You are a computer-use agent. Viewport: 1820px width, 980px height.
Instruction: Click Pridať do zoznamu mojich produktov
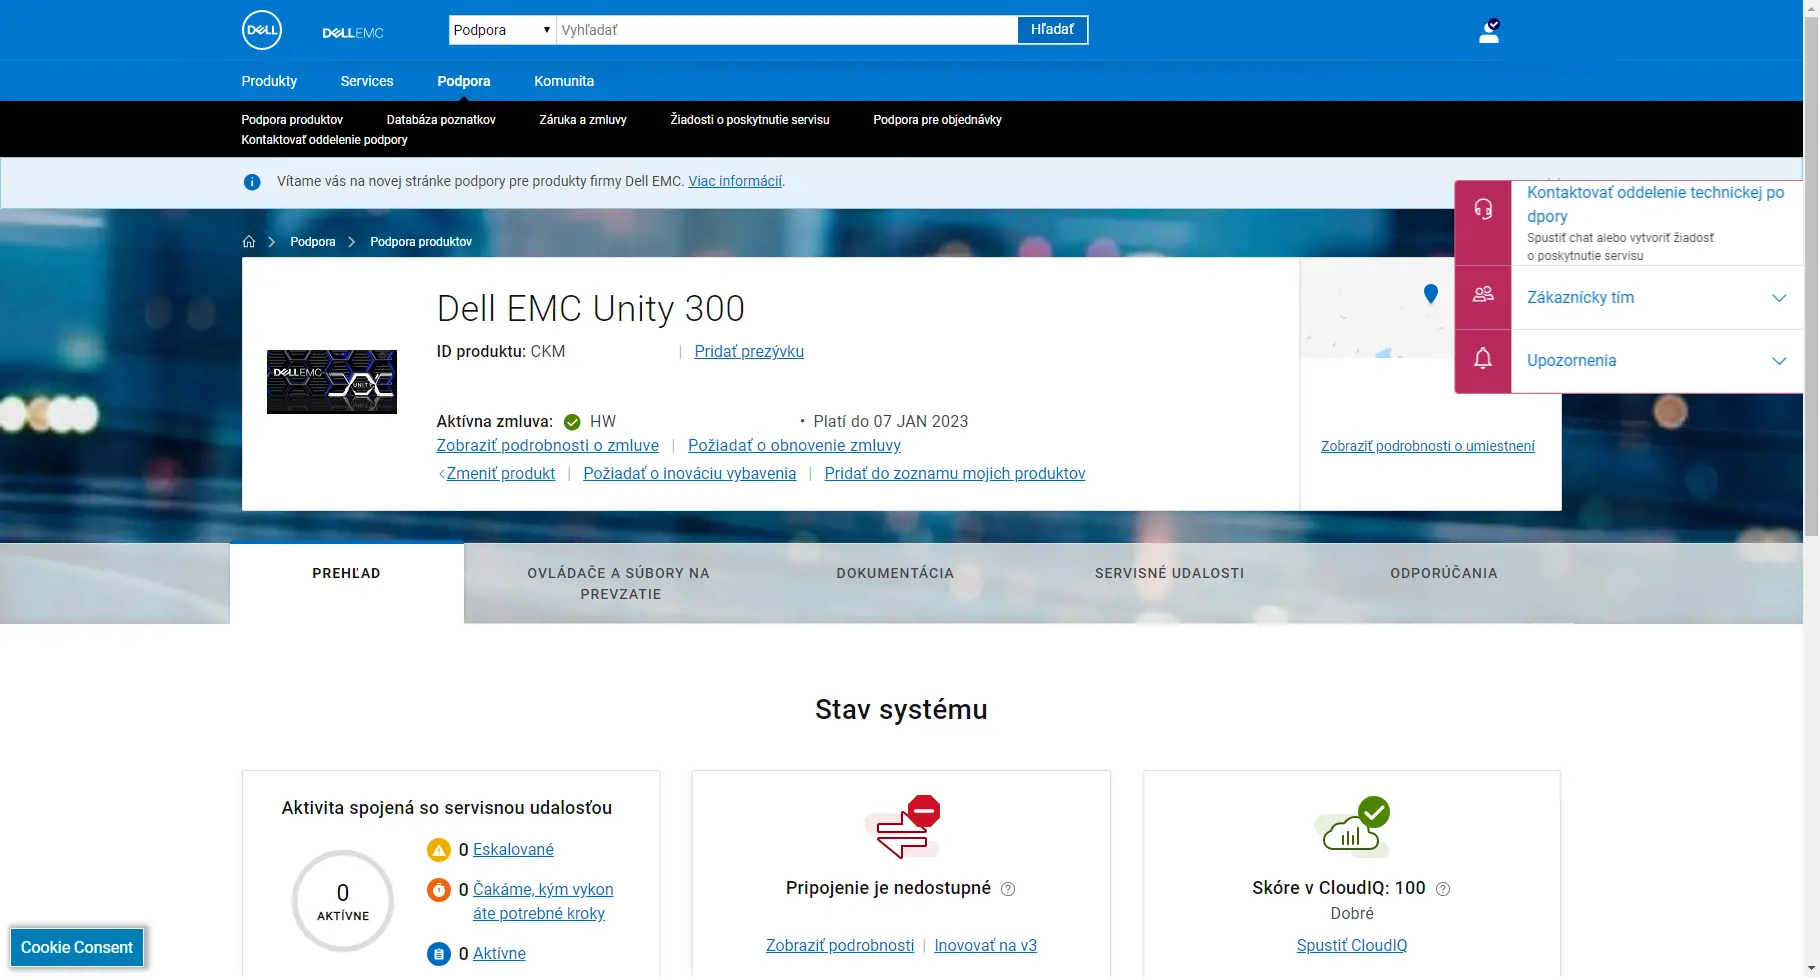pyautogui.click(x=955, y=474)
